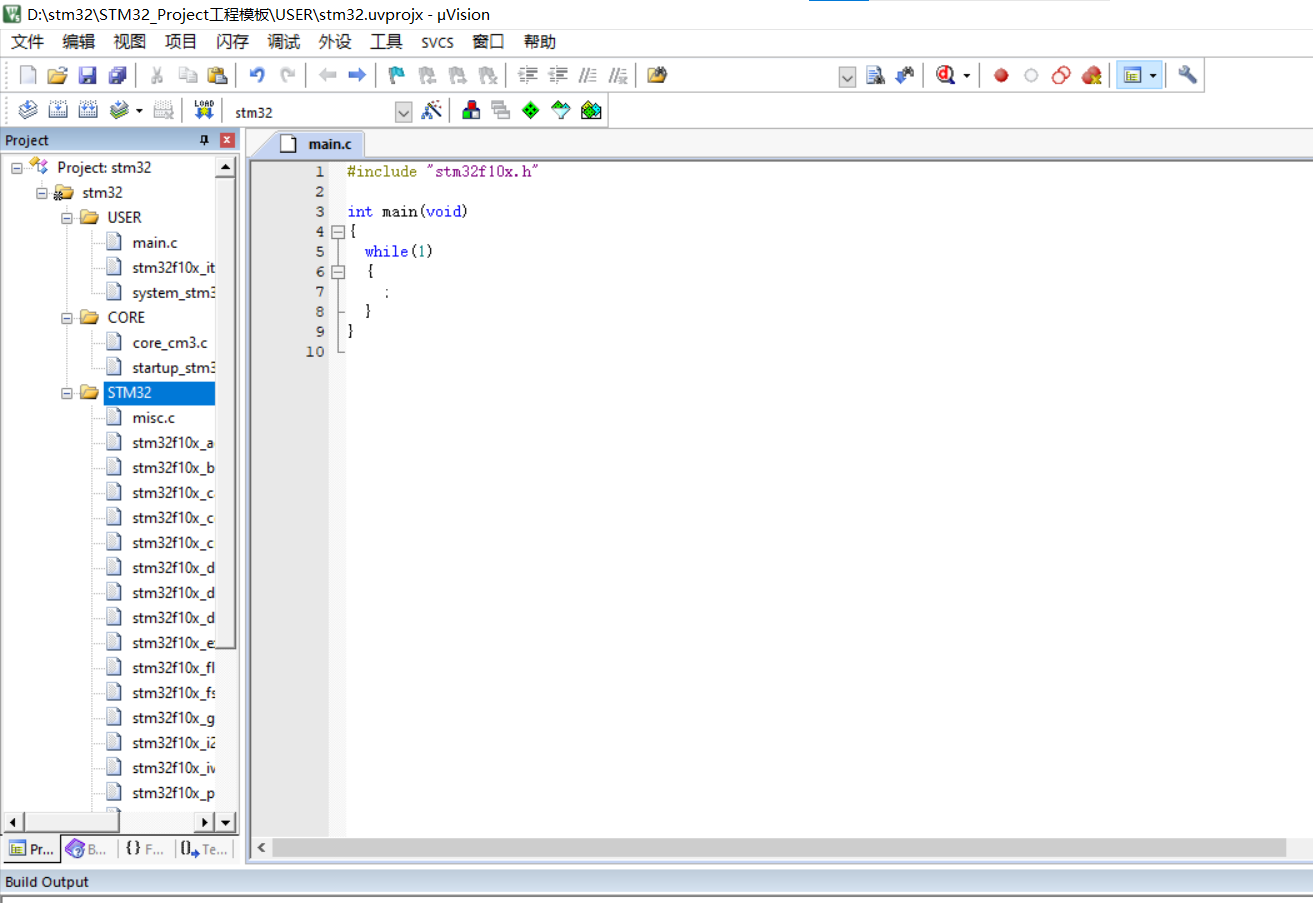Screen dimensions: 1313x903
Task: Collapse the STM32 folder group
Action: (x=67, y=393)
